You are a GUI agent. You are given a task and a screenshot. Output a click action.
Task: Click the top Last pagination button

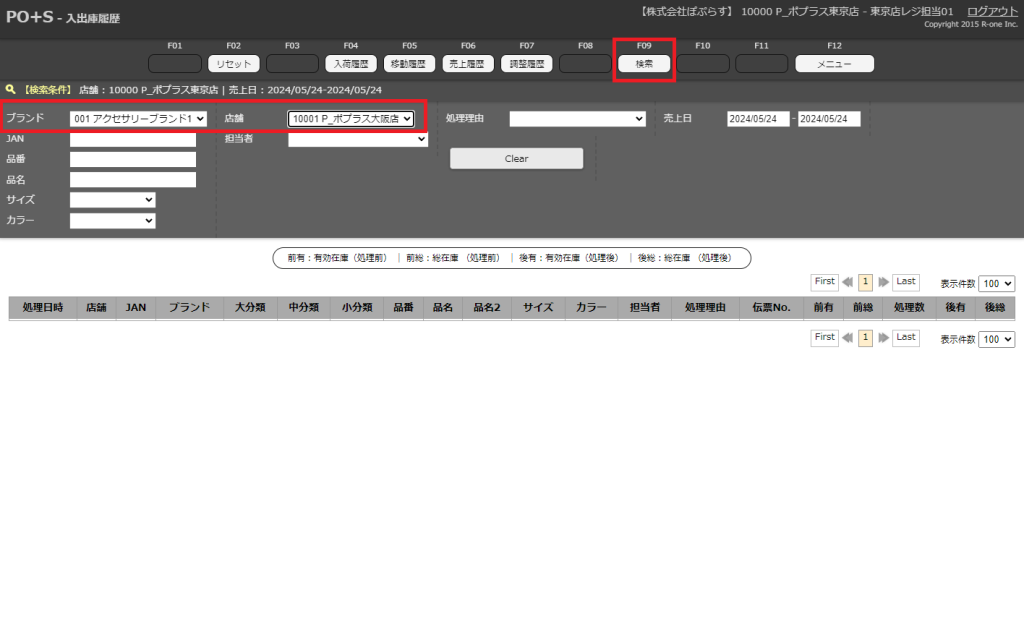(906, 282)
